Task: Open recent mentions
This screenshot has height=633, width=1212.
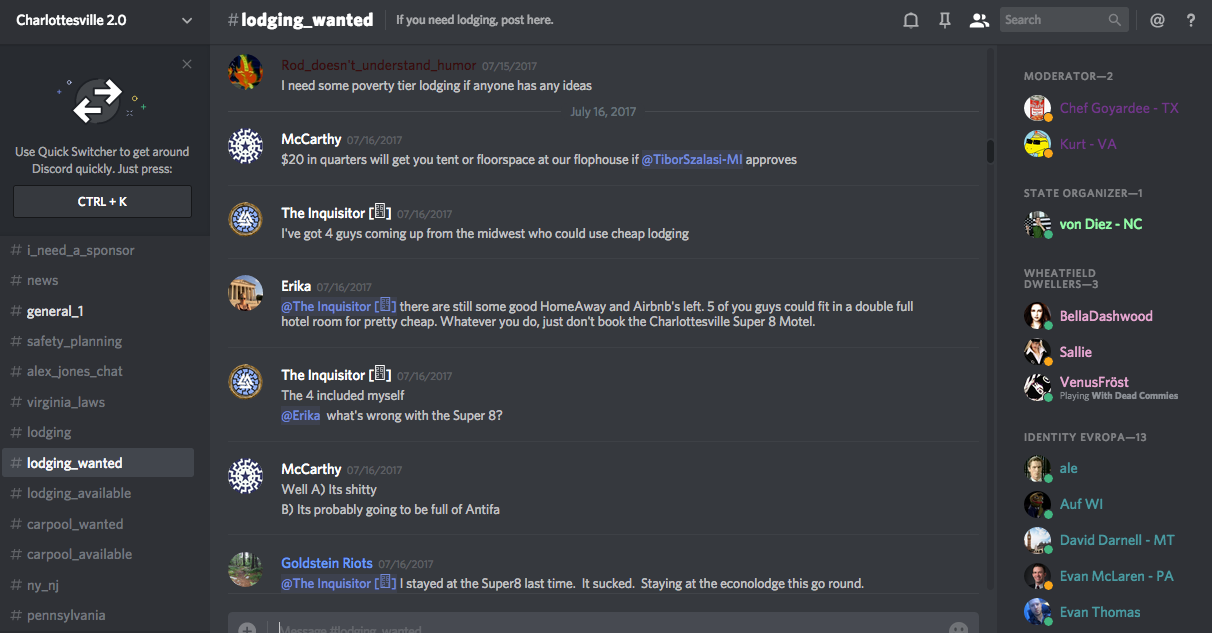Action: (x=1157, y=20)
